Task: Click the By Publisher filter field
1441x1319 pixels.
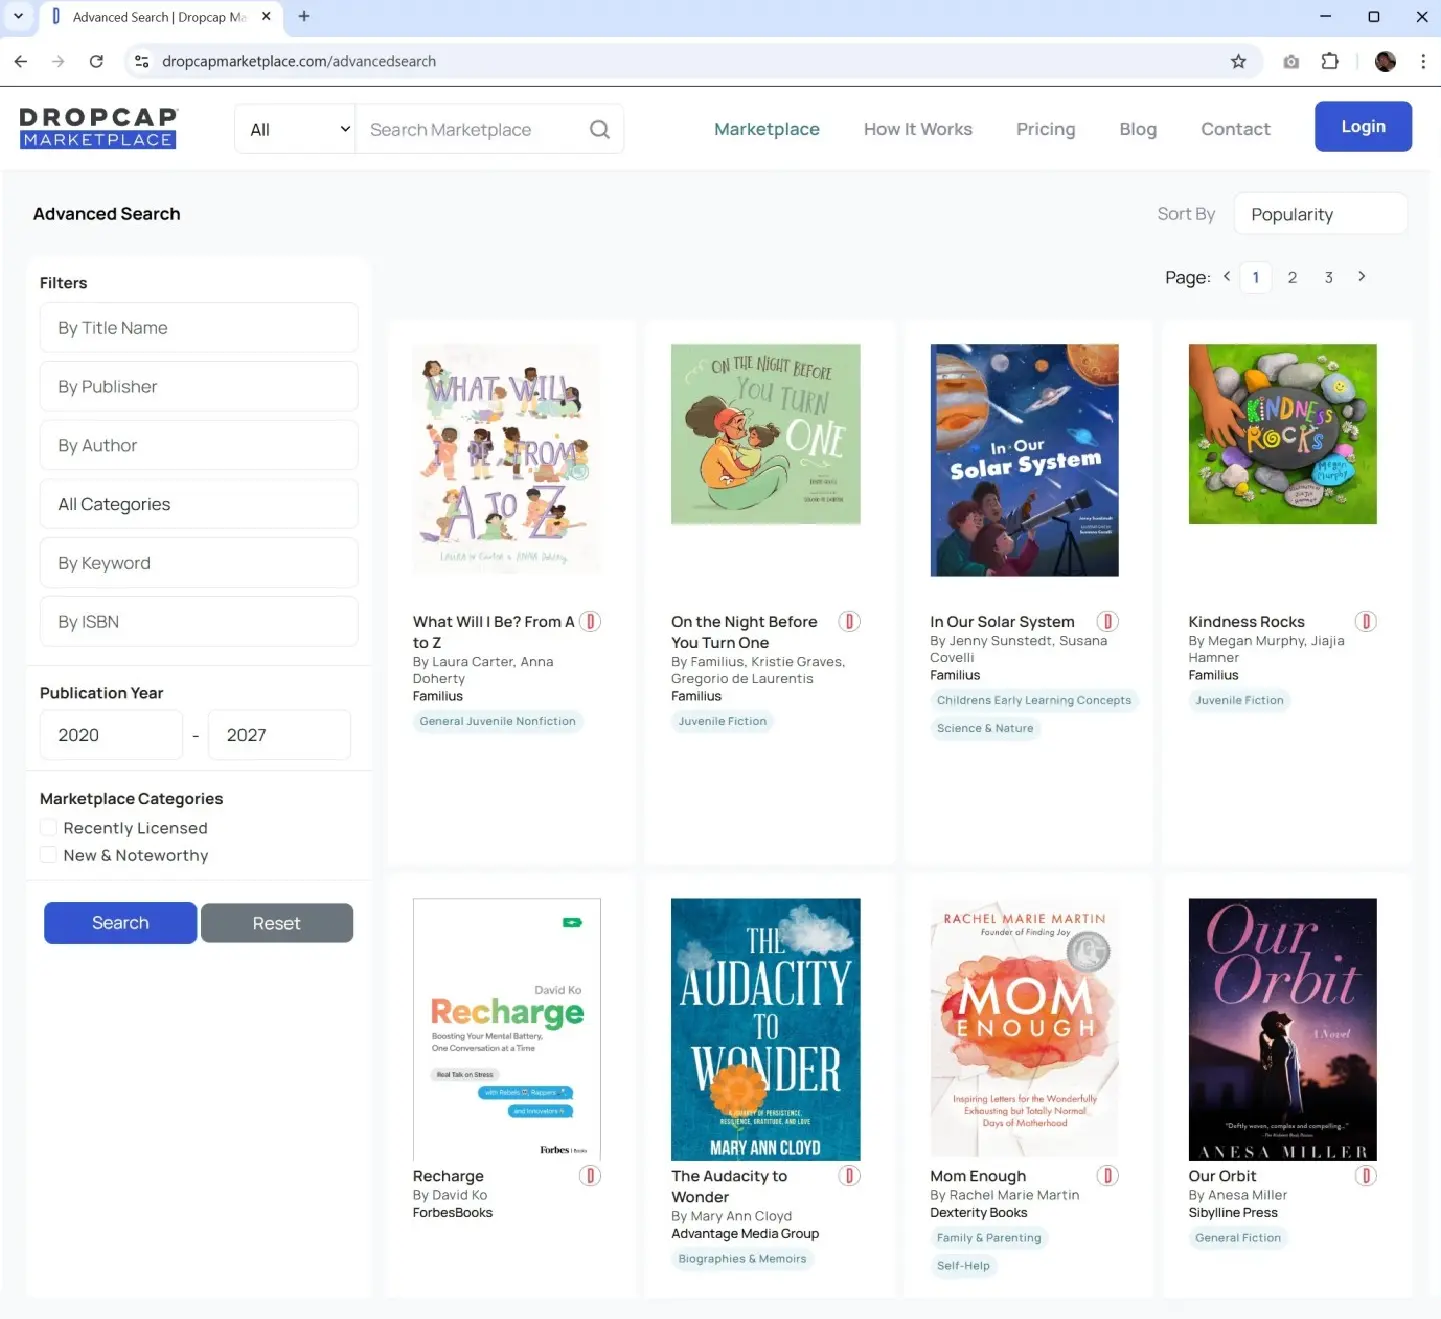Action: 199,387
